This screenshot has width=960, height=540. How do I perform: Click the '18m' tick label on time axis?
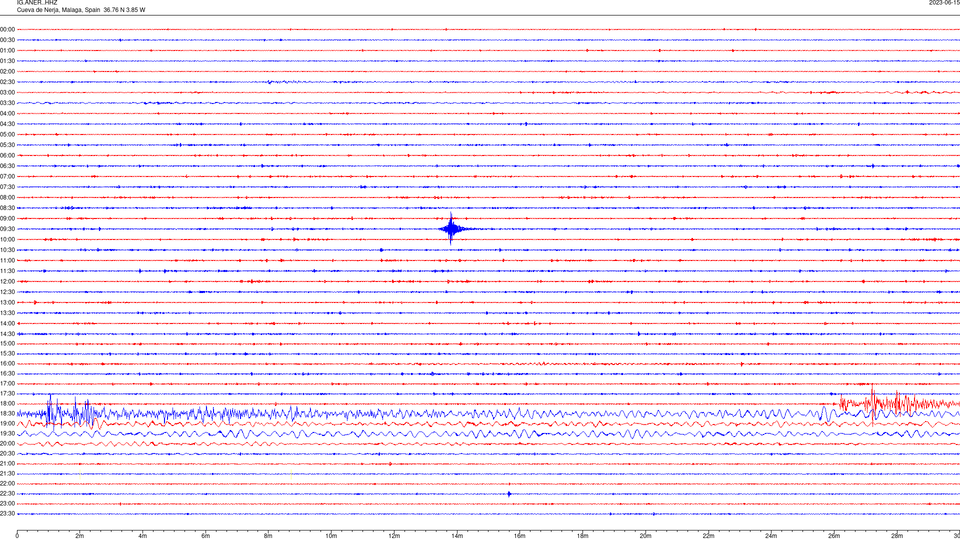[x=583, y=536]
